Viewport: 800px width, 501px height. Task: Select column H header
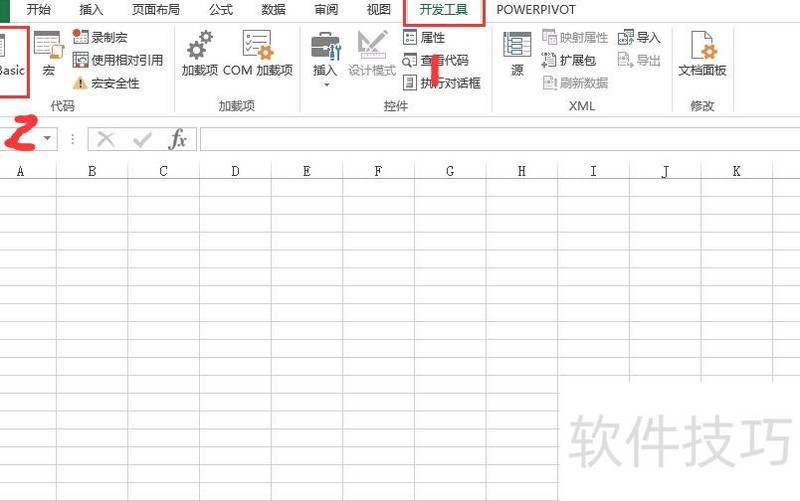[521, 171]
